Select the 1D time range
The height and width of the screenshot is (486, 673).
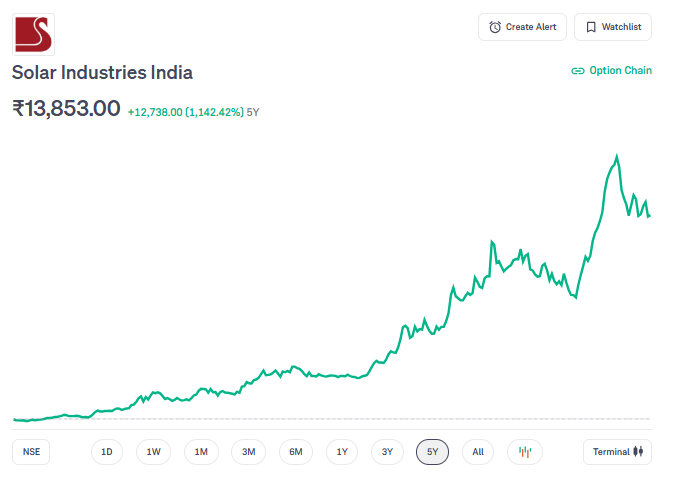tap(107, 452)
